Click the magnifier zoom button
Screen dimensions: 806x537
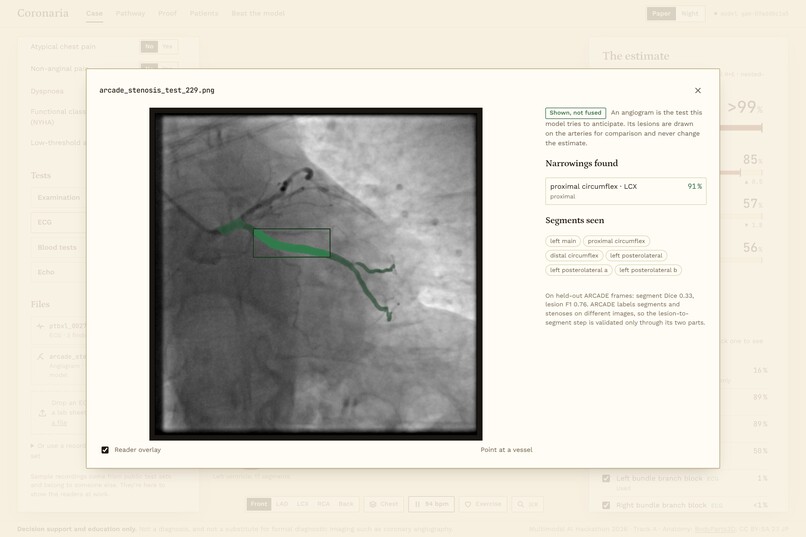coord(527,504)
